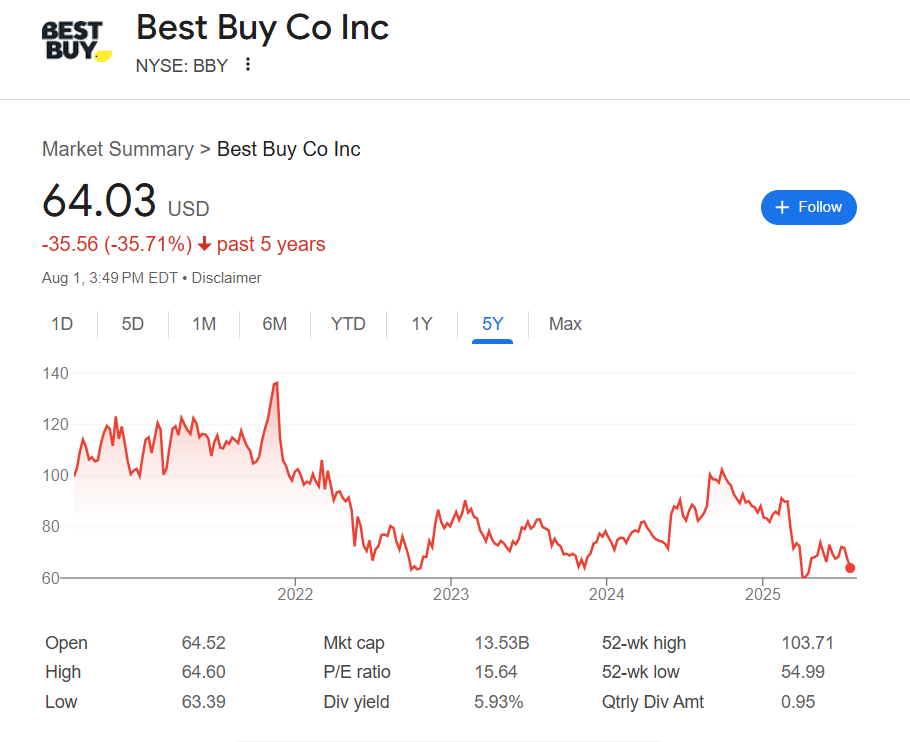Show the 1M chart range
Viewport: 910px width, 742px height.
pos(204,324)
